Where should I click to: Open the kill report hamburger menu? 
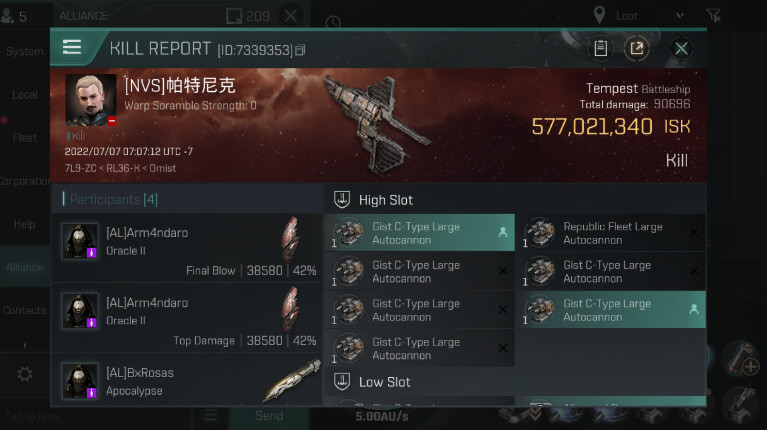click(72, 47)
